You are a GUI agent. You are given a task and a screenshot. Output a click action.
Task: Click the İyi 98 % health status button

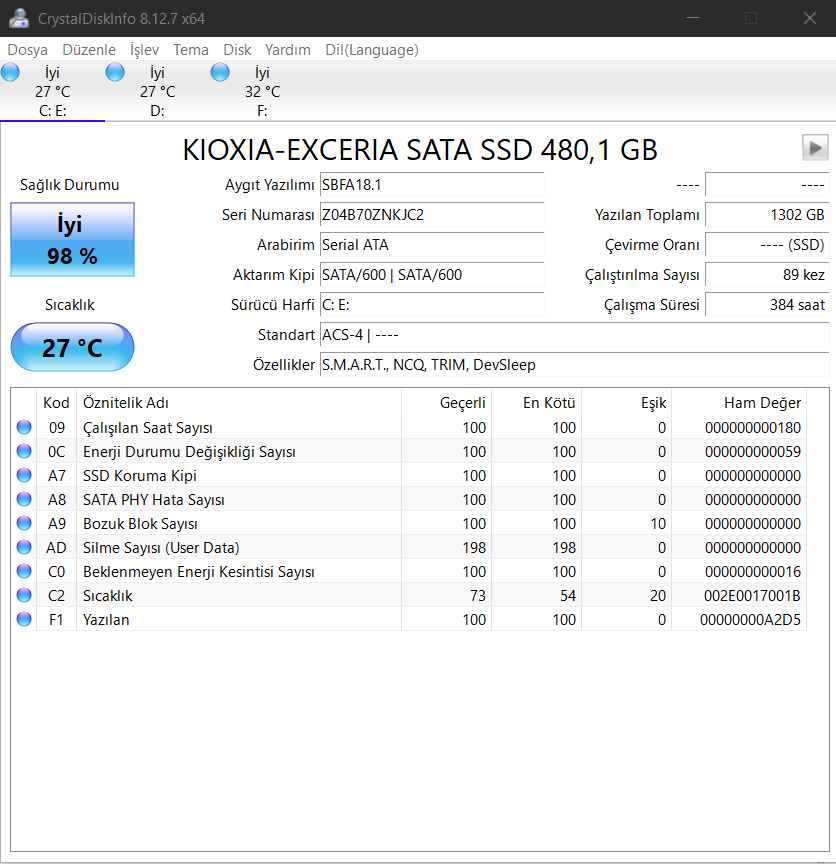[x=72, y=240]
